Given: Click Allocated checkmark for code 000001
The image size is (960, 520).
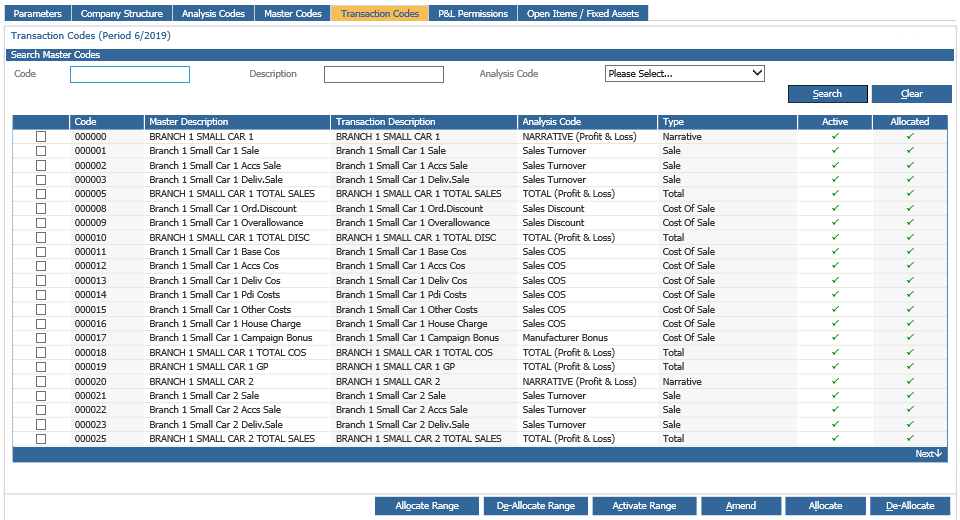Looking at the screenshot, I should (x=910, y=150).
